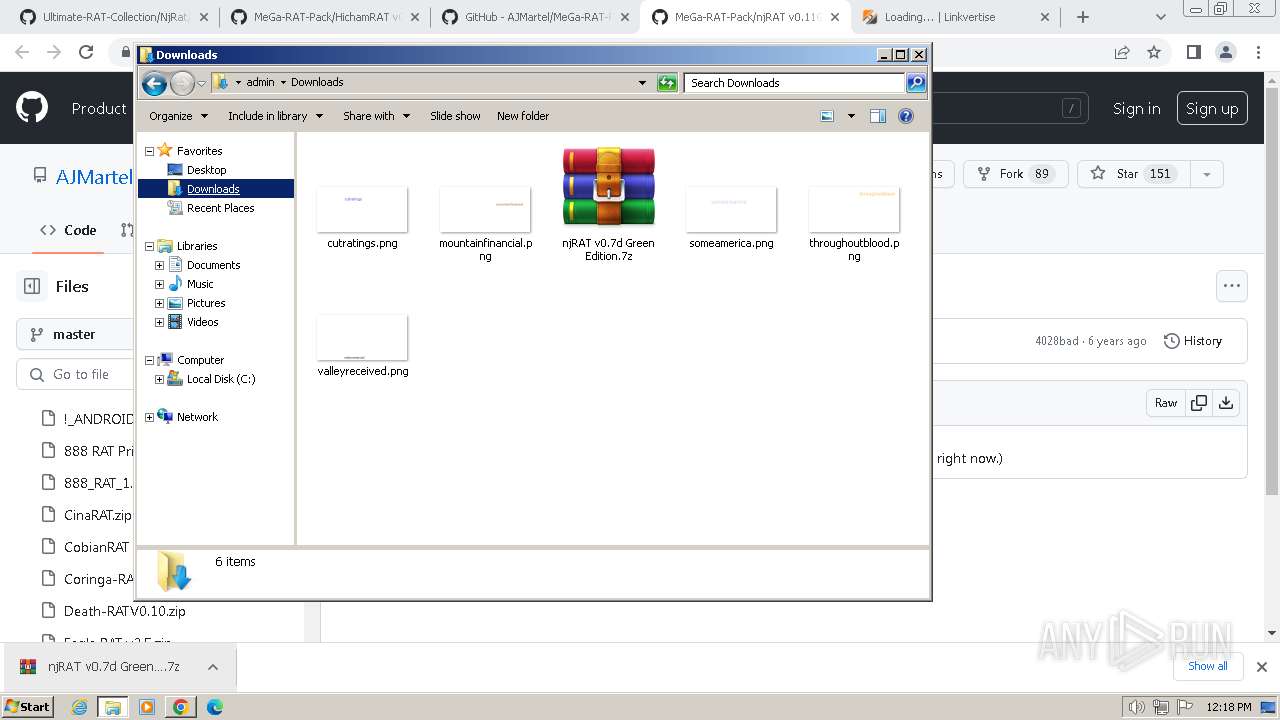The height and width of the screenshot is (720, 1280).
Task: Open the recent locations dropdown arrow
Action: (201, 83)
